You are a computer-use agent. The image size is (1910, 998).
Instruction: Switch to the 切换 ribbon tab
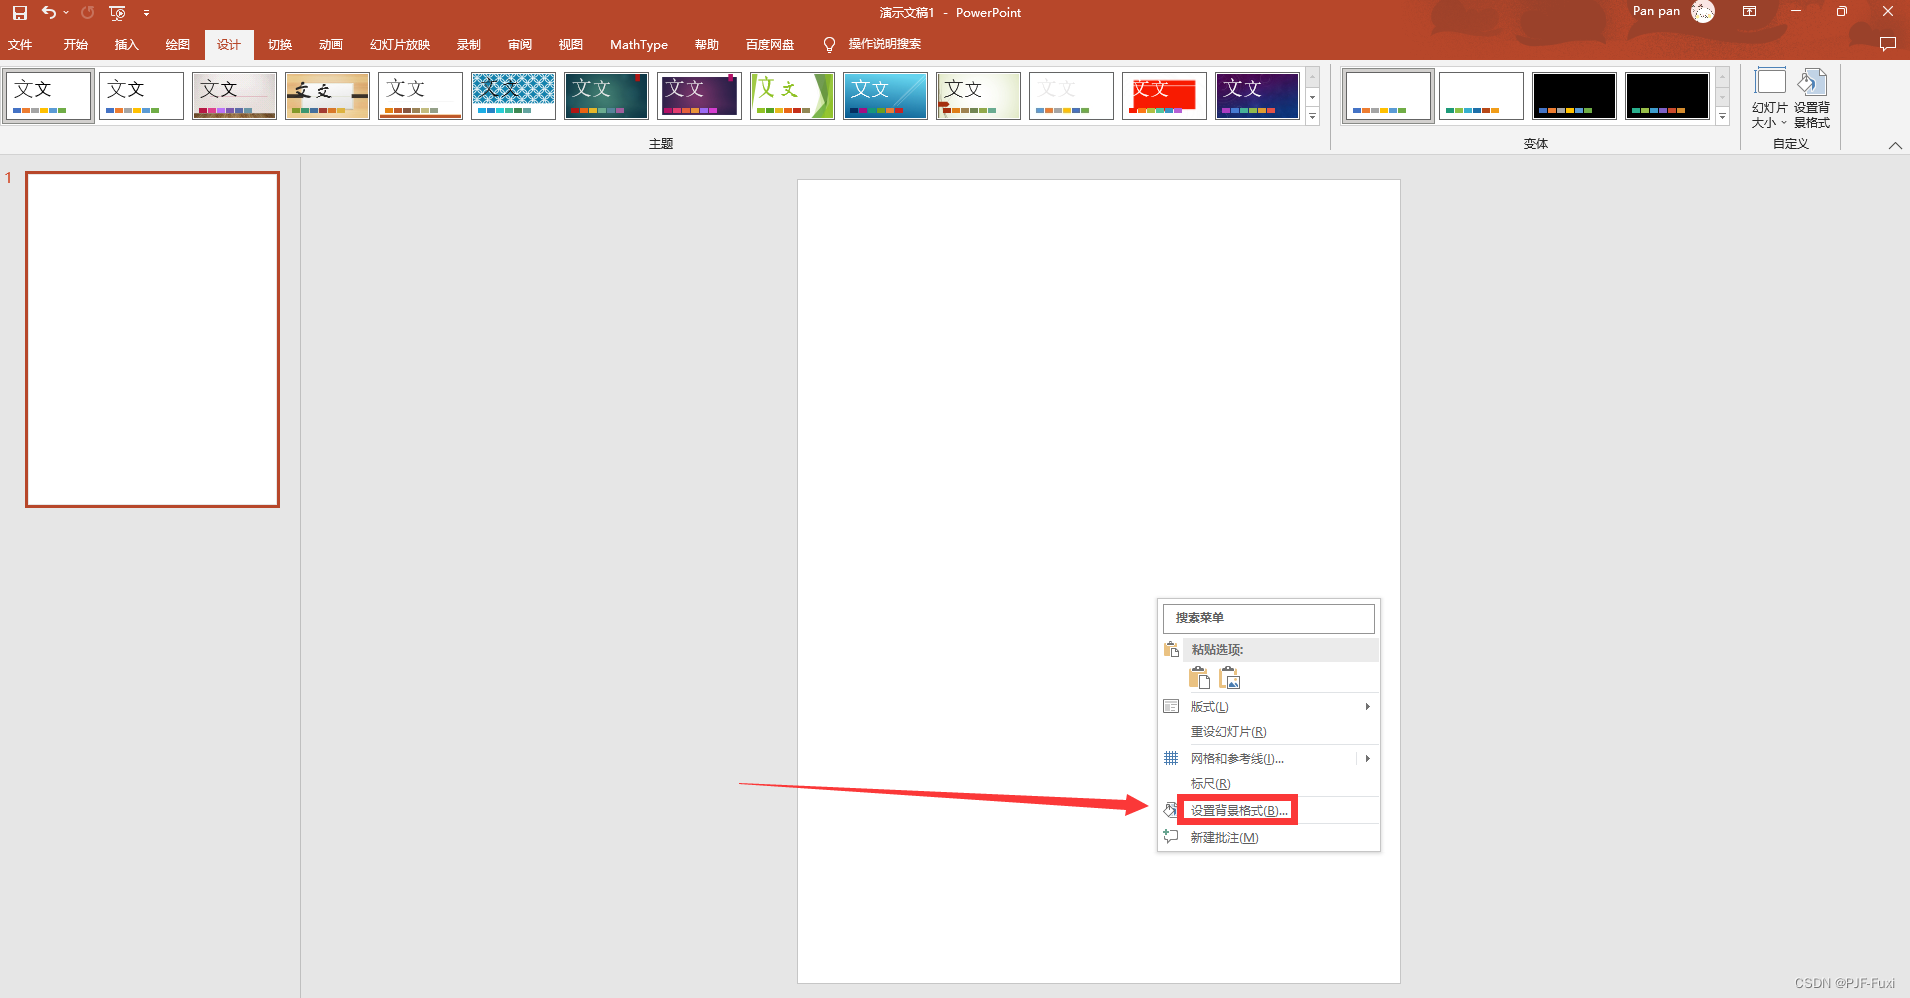(x=280, y=45)
